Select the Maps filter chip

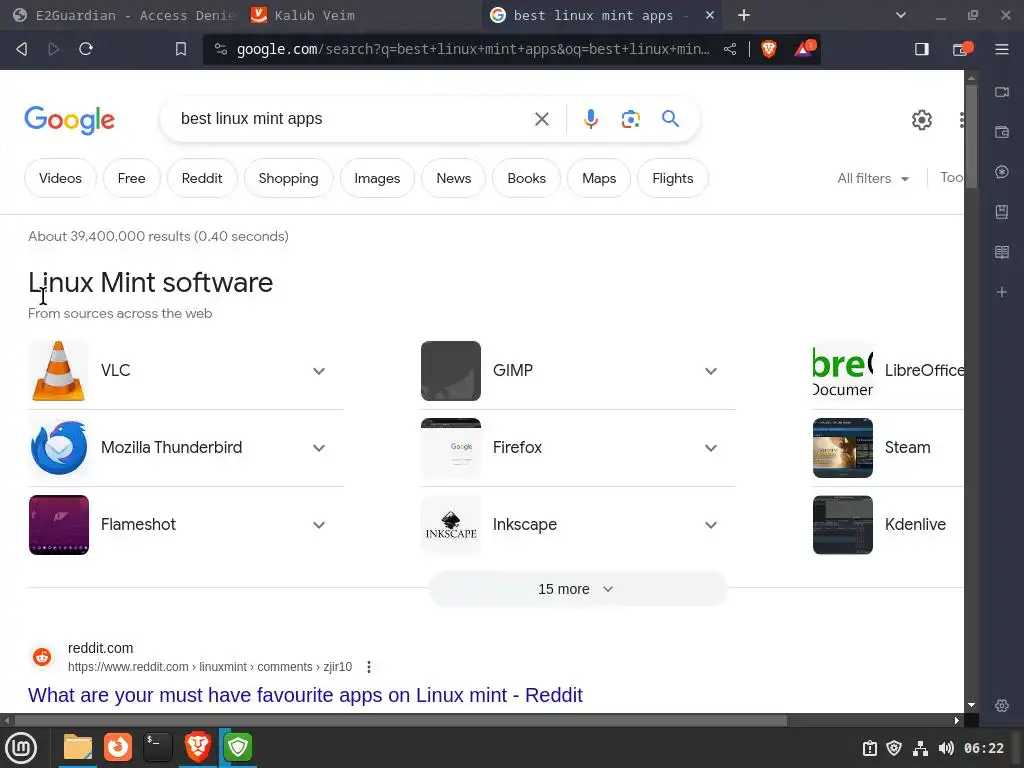click(599, 178)
